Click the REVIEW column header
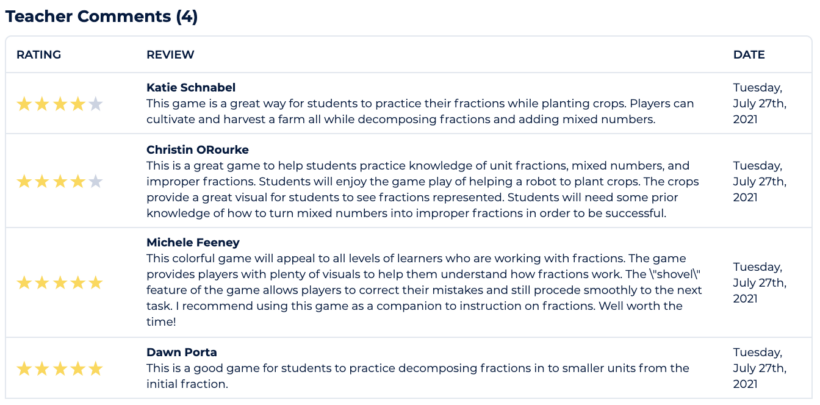Image resolution: width=820 pixels, height=405 pixels. click(x=170, y=55)
